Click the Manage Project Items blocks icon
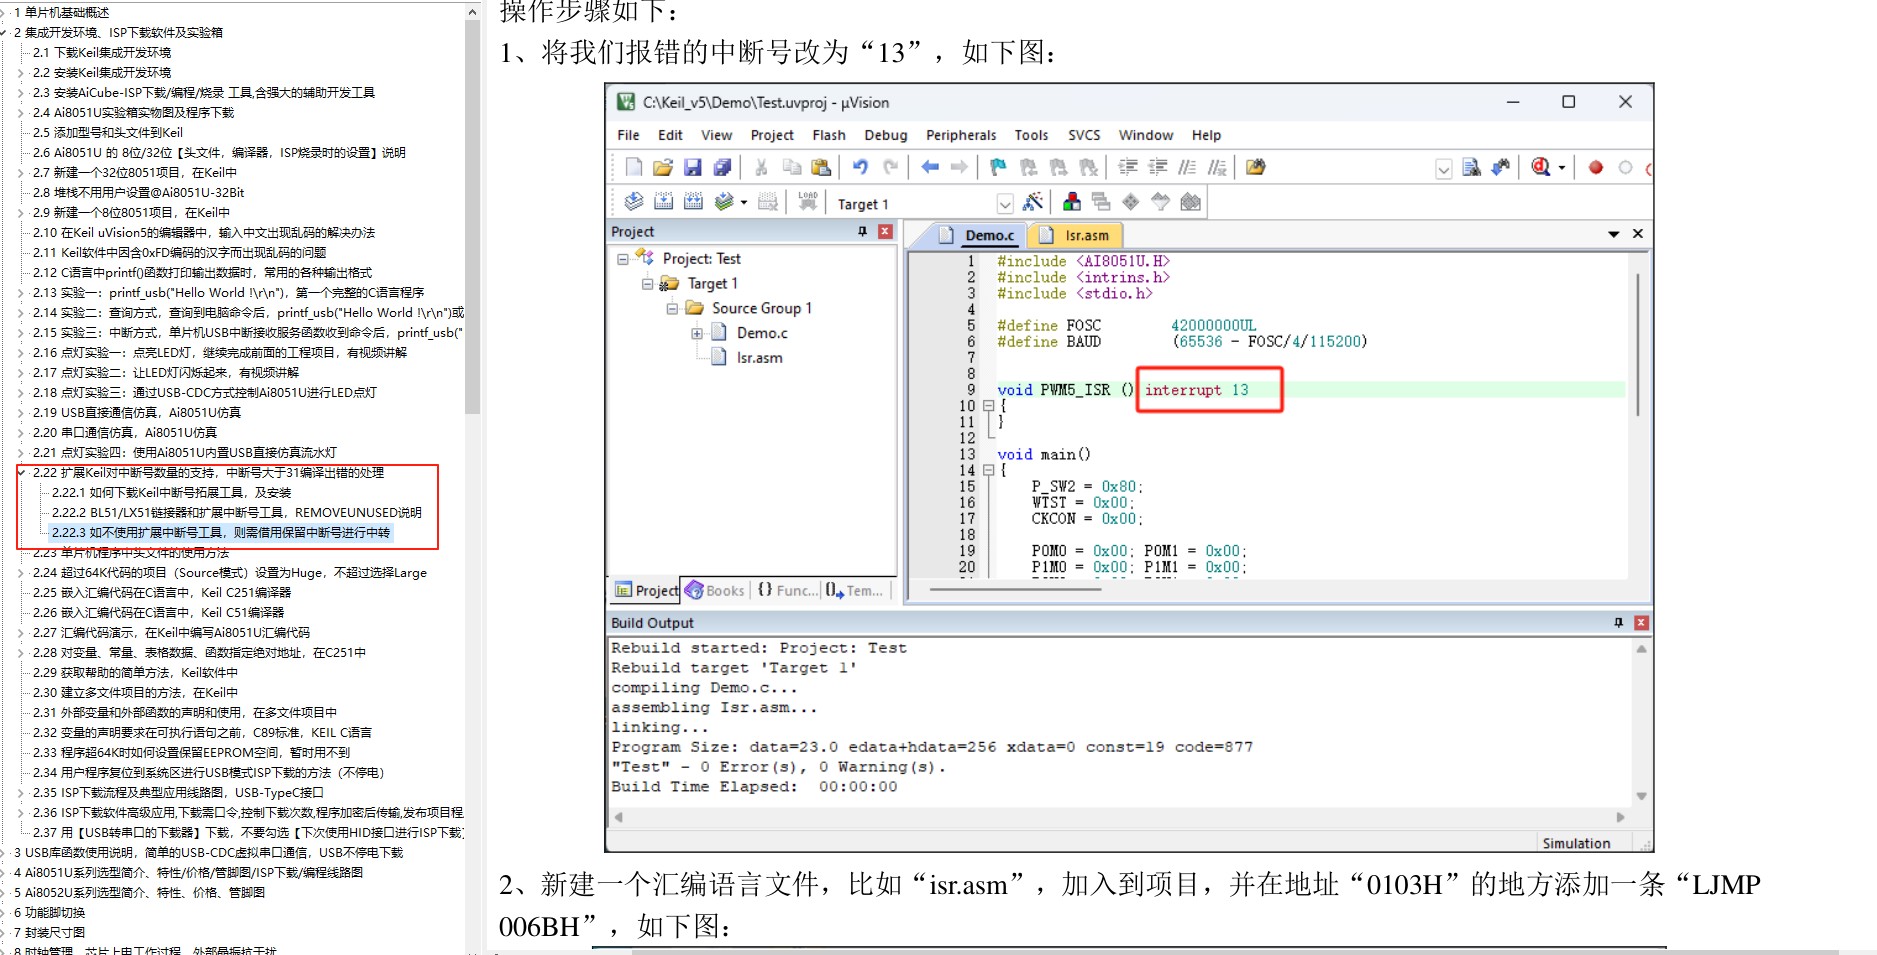Viewport: 1877px width, 955px height. tap(1071, 202)
